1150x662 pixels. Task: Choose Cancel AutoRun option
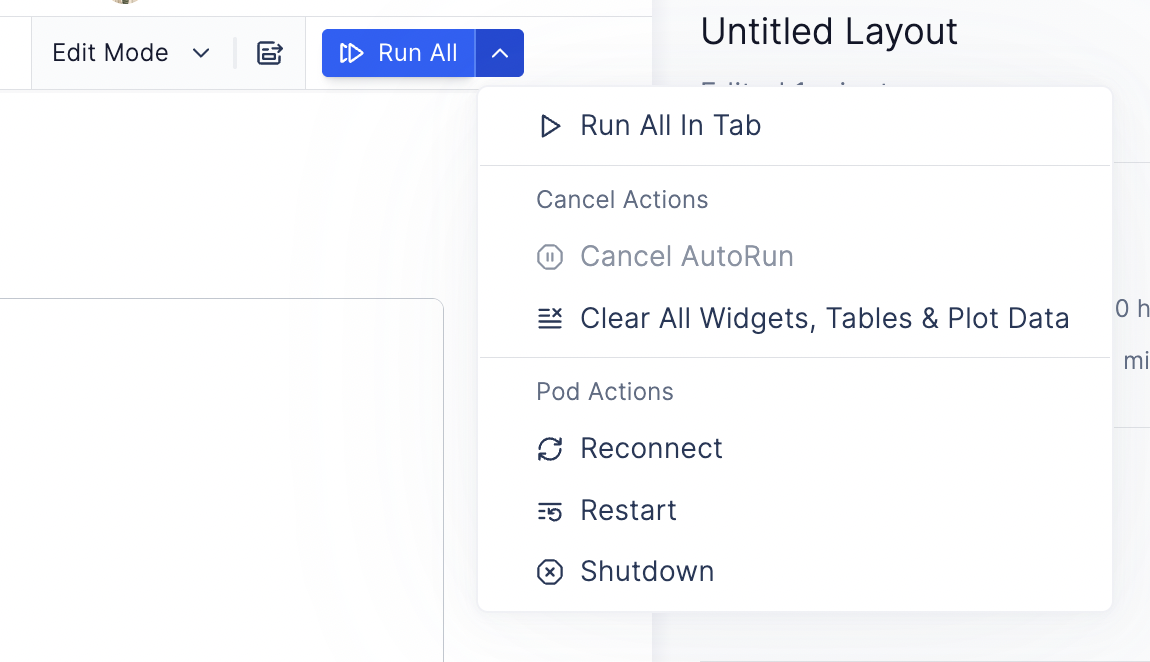click(x=795, y=257)
